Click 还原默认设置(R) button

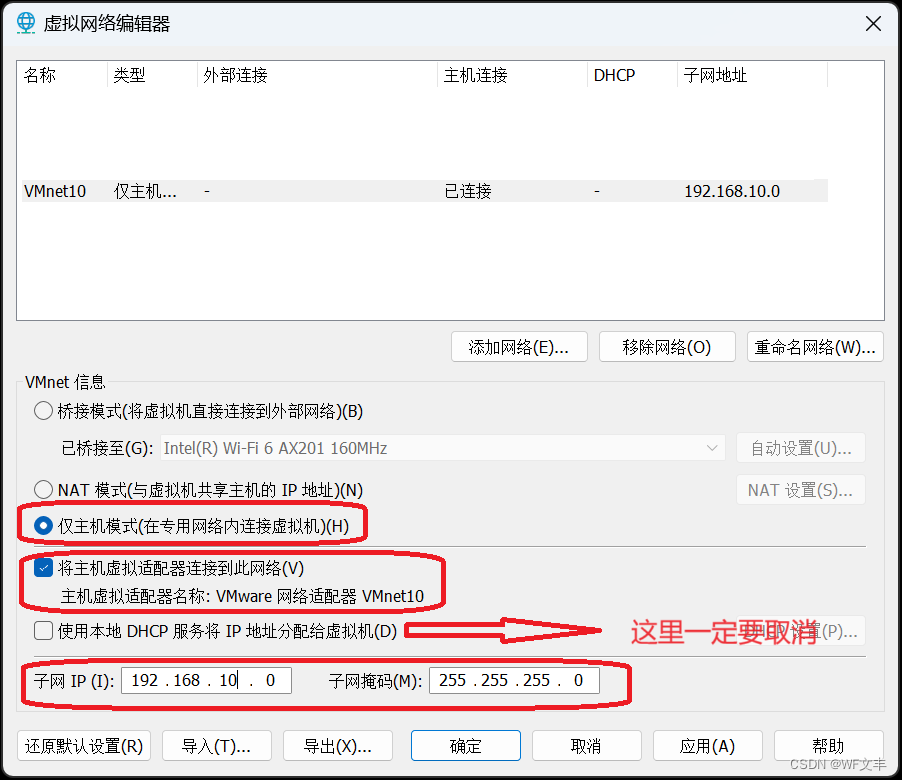(83, 745)
